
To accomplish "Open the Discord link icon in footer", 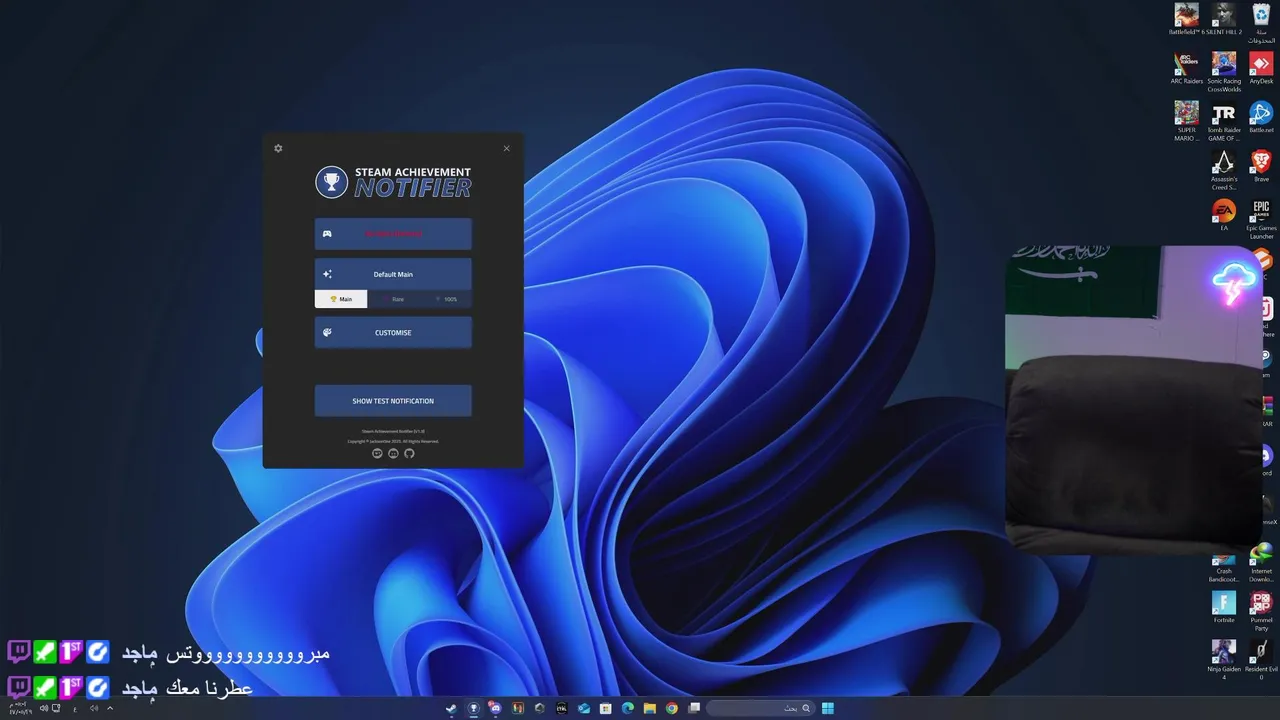I will coord(393,453).
